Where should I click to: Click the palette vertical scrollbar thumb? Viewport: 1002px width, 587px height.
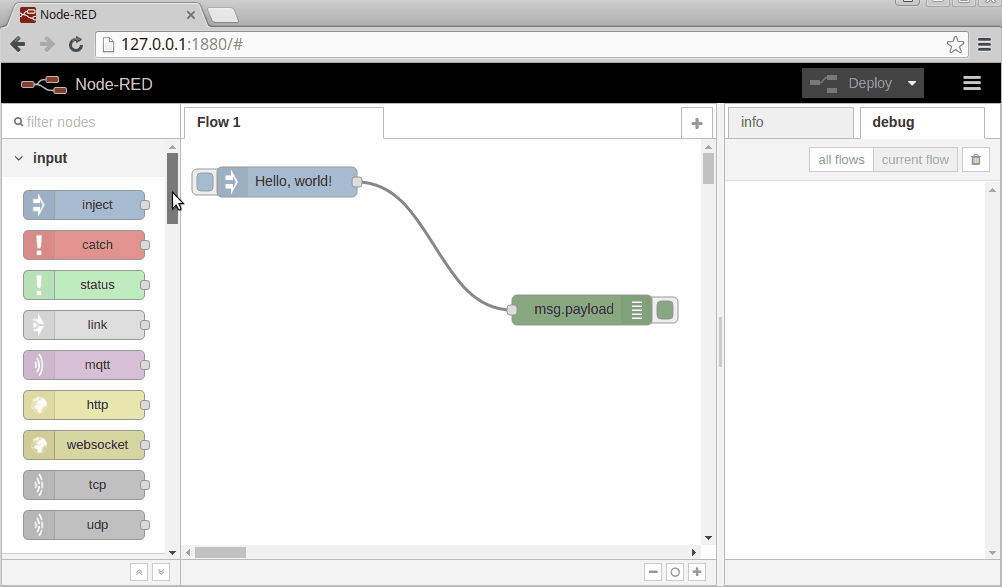(173, 188)
